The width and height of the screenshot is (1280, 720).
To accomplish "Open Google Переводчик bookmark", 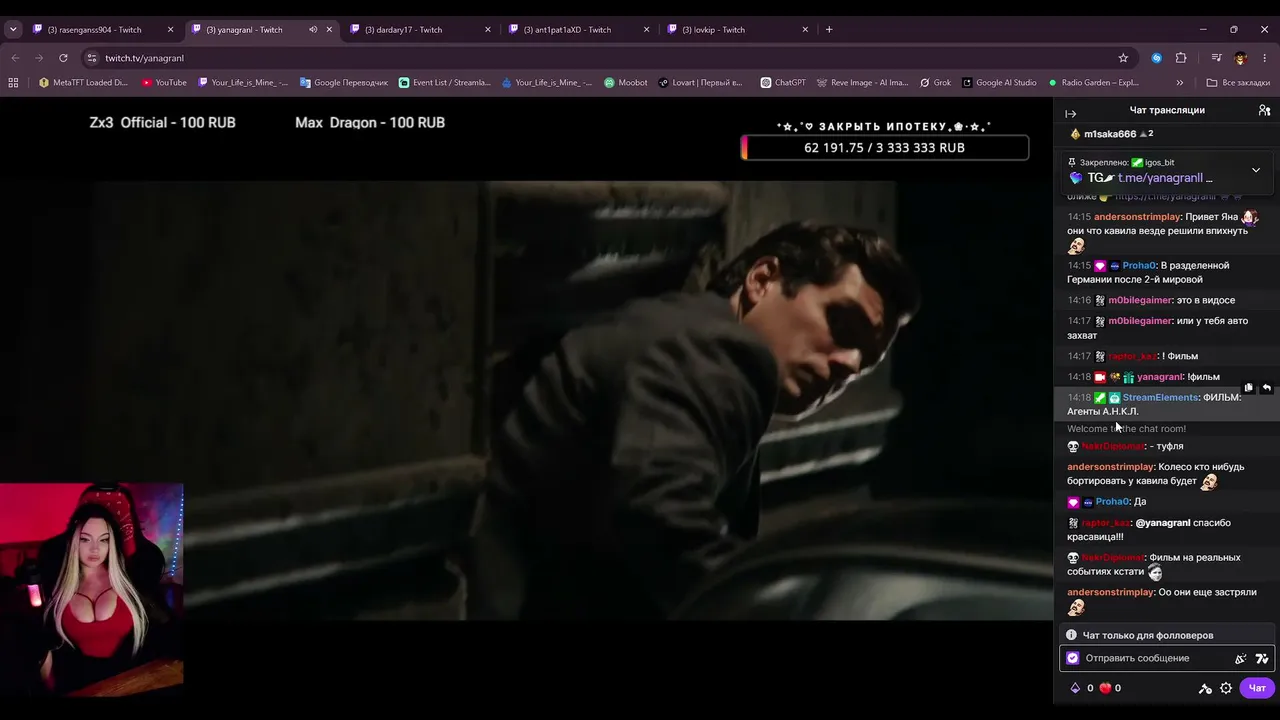I will click(x=343, y=83).
